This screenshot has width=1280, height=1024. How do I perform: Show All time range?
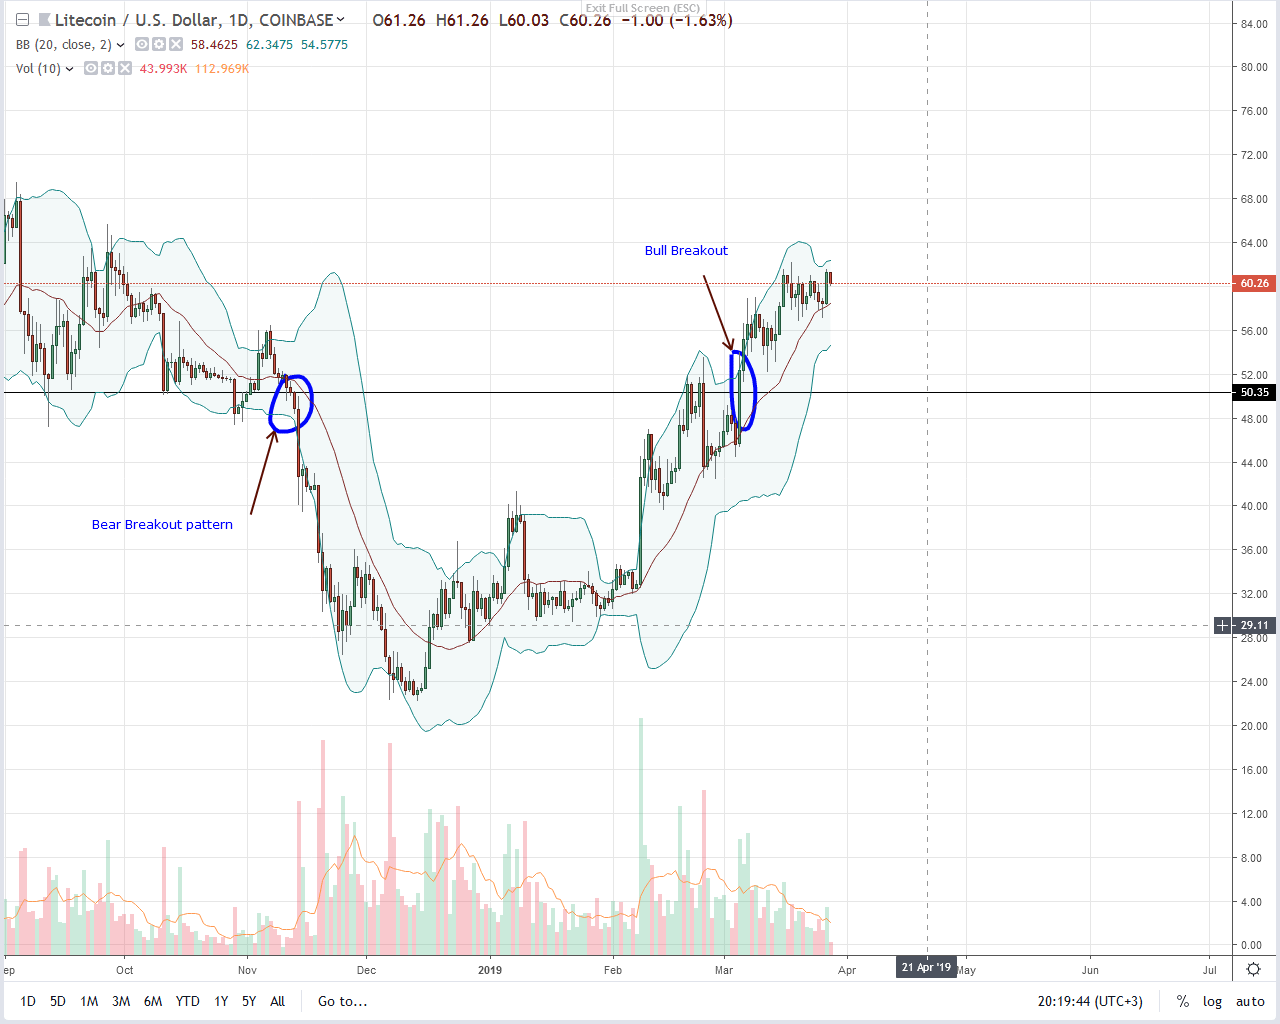(278, 1001)
